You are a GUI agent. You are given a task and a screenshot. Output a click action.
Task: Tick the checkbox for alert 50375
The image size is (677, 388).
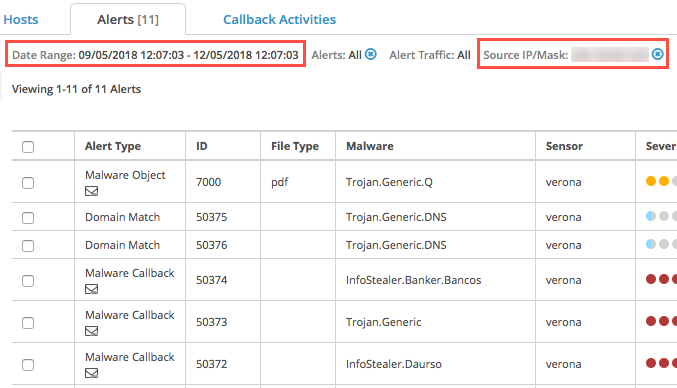[x=28, y=218]
